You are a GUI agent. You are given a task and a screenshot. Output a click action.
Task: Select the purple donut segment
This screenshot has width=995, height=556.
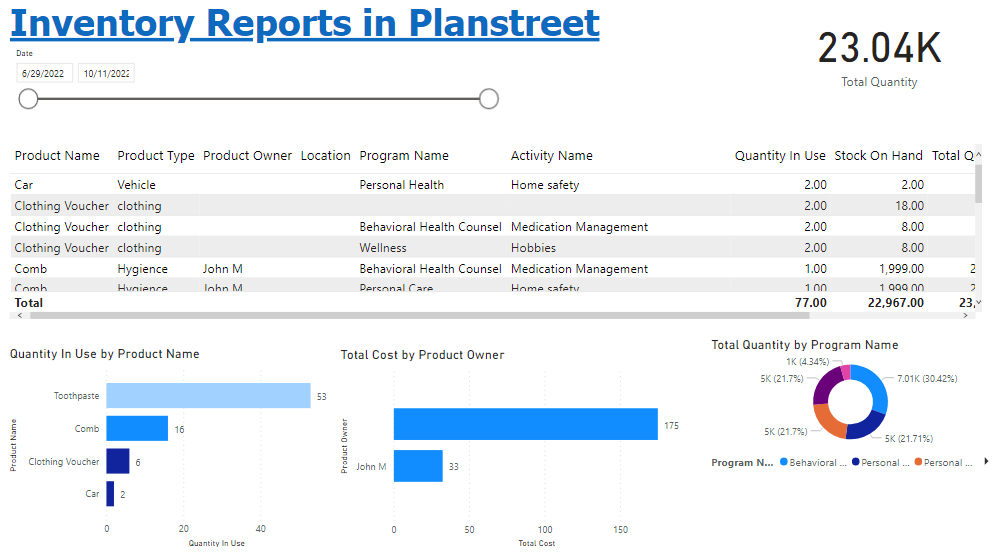(825, 385)
